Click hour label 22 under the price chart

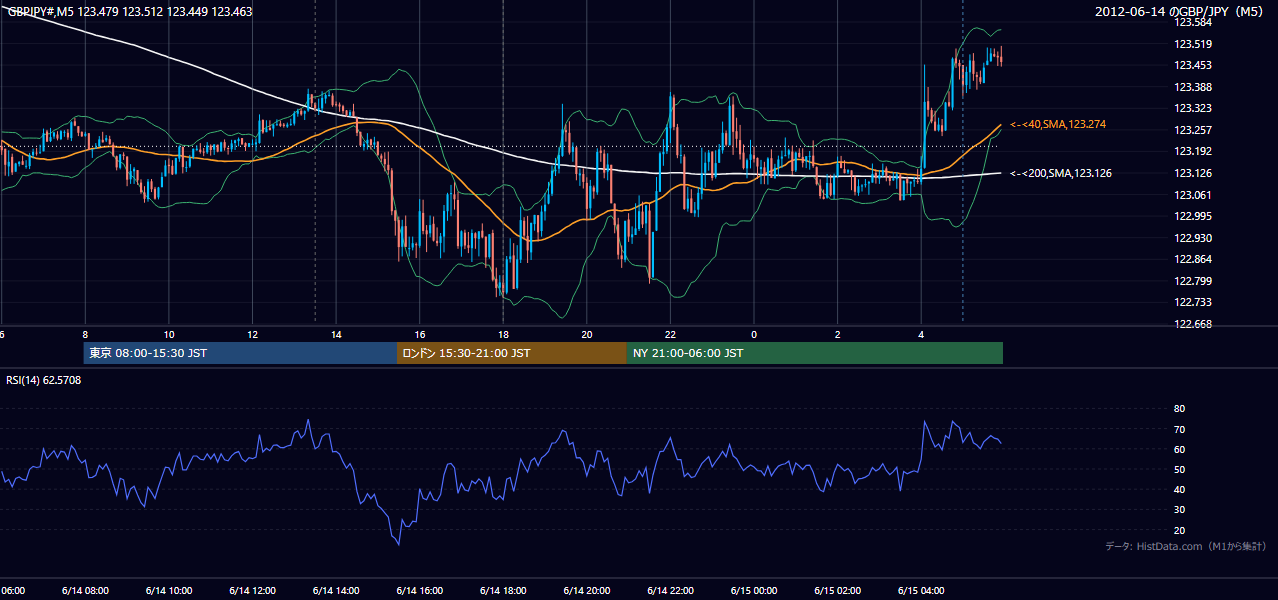click(x=671, y=335)
